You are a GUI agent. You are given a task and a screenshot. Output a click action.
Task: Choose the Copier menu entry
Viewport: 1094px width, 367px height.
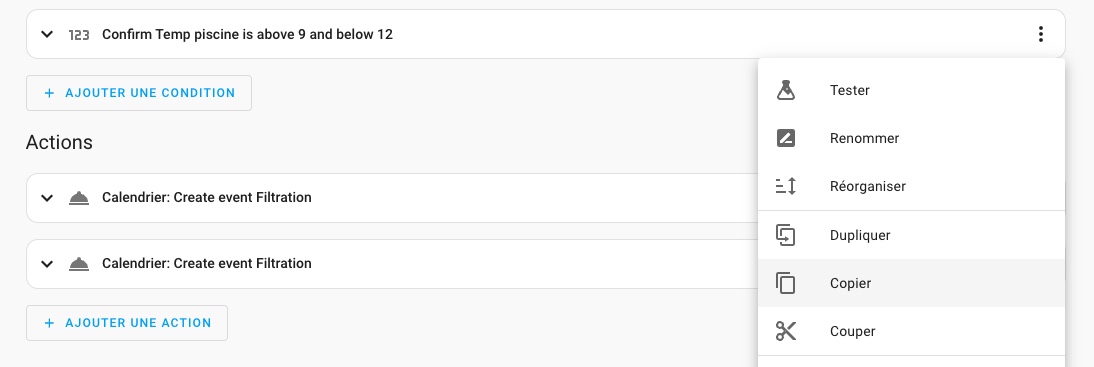[911, 283]
